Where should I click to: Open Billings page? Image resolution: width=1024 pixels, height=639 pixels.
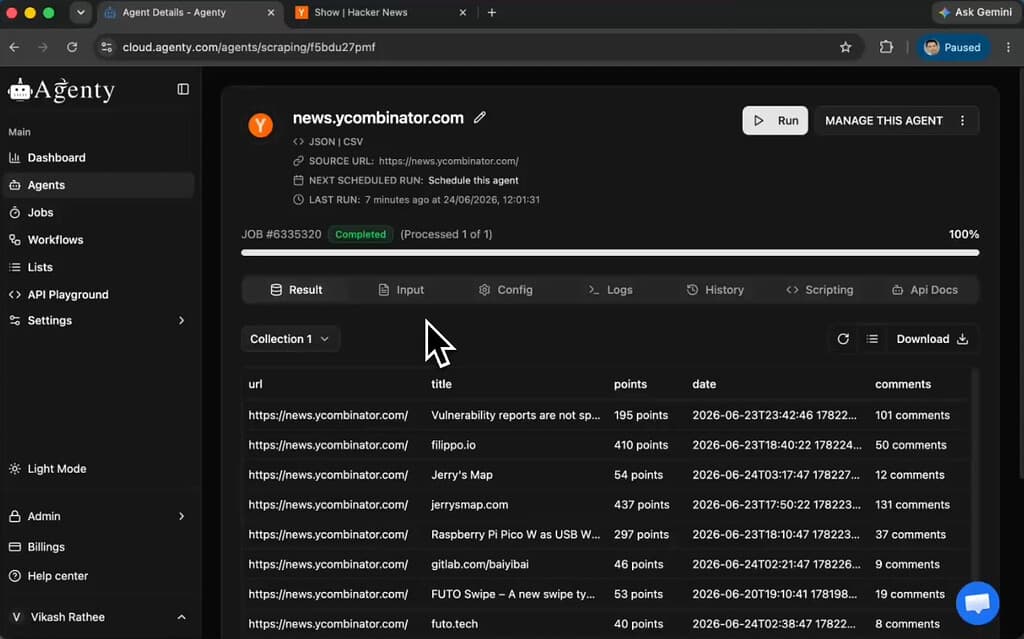[99, 547]
